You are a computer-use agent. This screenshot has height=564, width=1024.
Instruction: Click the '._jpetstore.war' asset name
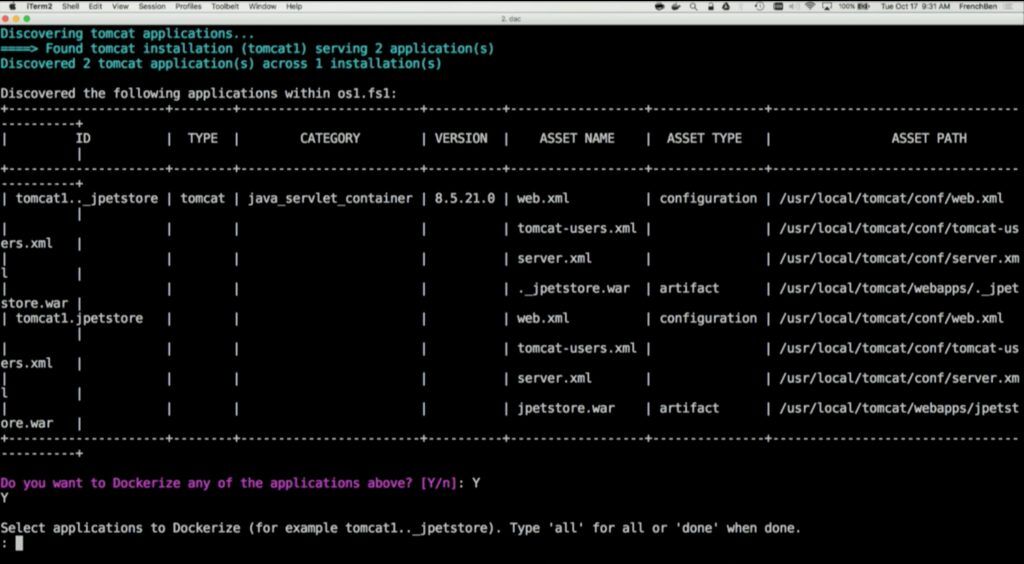(573, 289)
